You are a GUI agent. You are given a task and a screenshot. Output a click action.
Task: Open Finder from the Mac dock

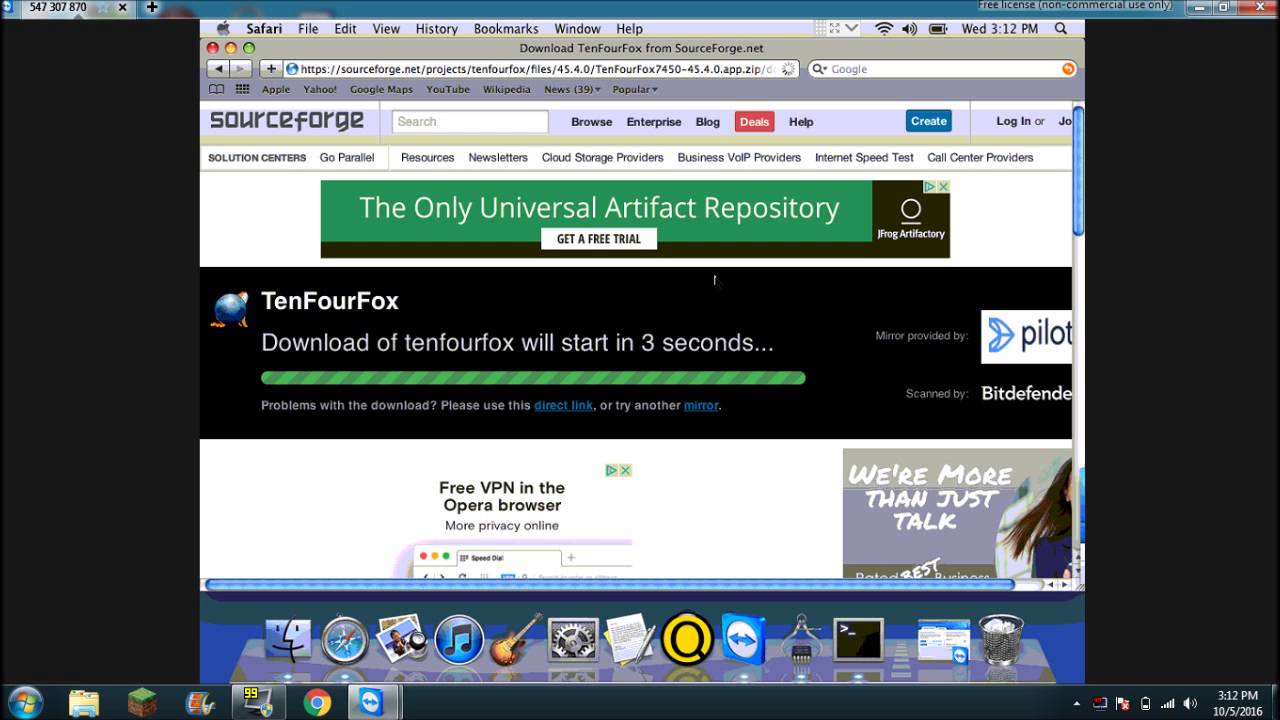pos(288,640)
